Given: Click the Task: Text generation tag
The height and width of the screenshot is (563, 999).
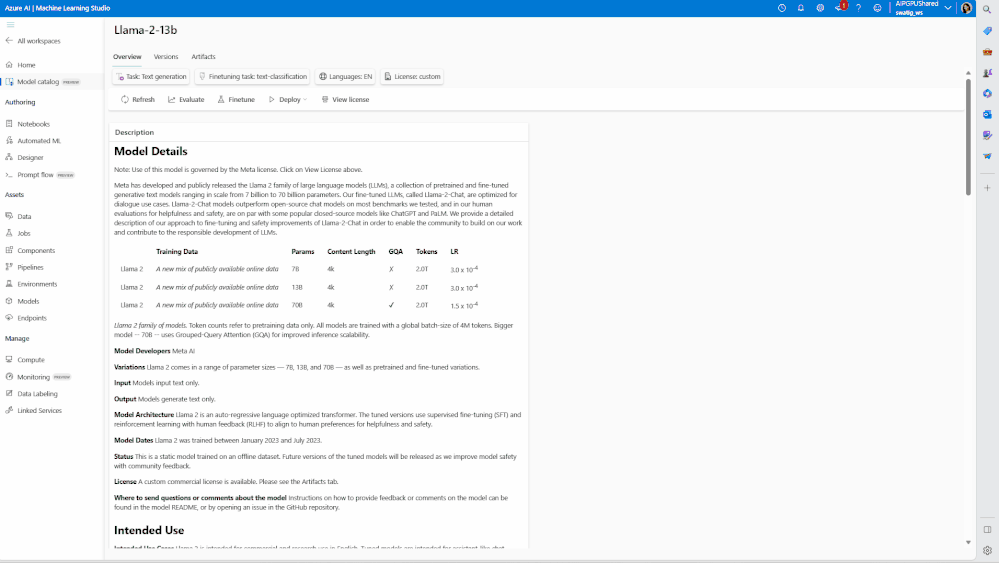Looking at the screenshot, I should tap(152, 76).
